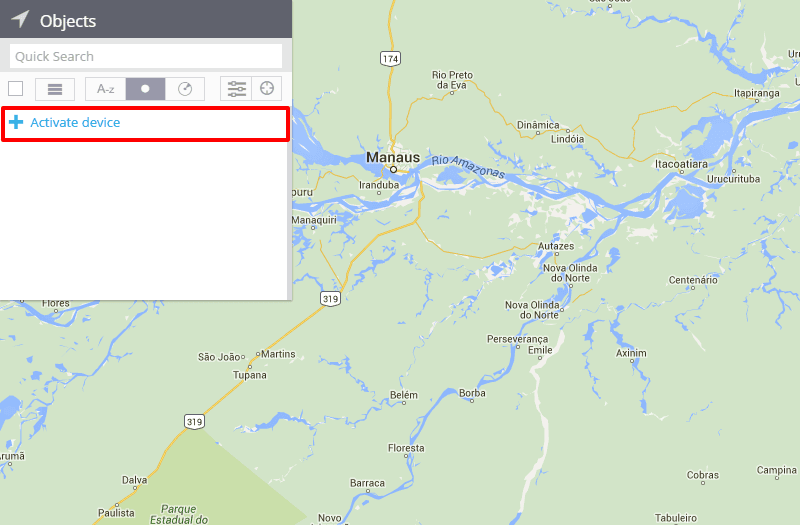Click the Centenário town label
The image size is (800, 525).
[x=693, y=280]
